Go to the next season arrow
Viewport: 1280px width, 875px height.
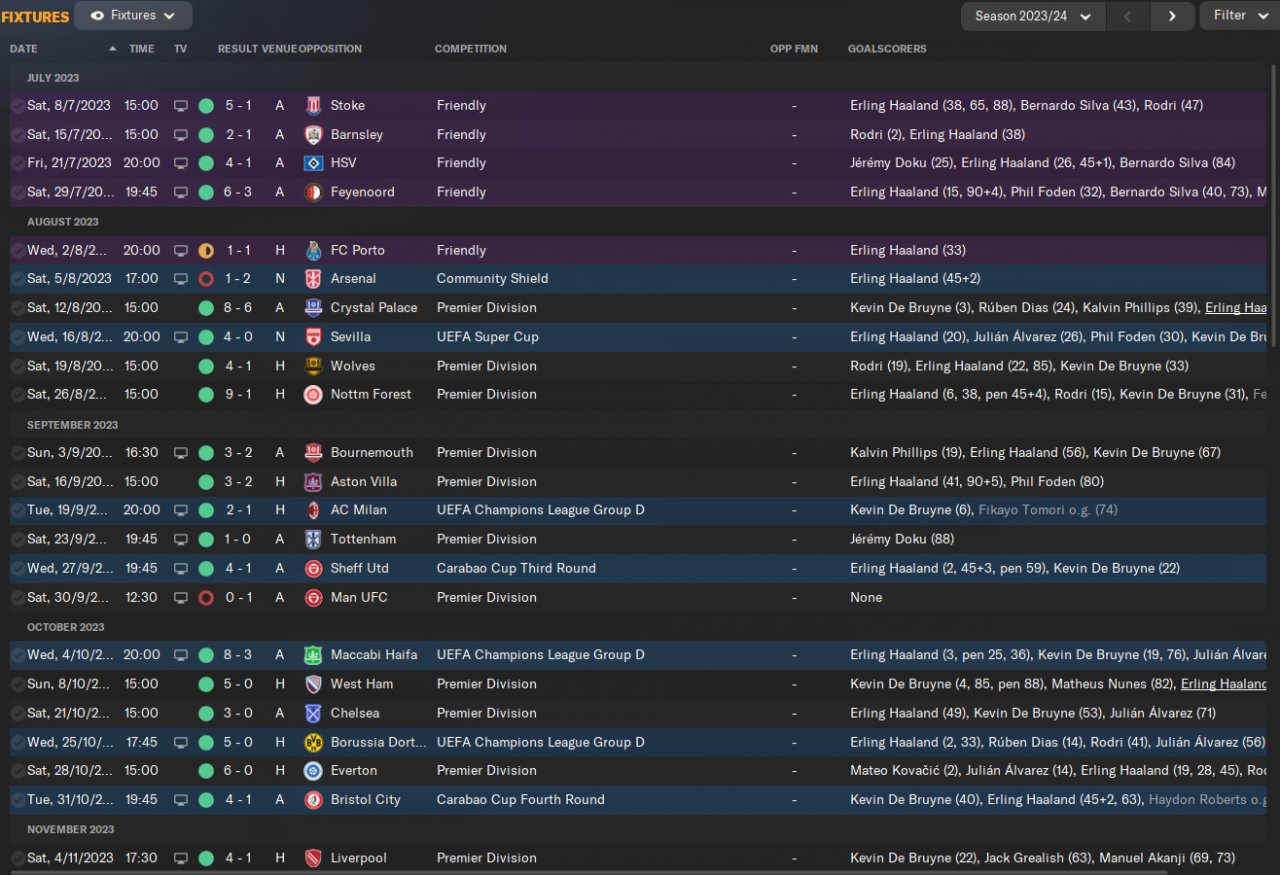click(1171, 16)
